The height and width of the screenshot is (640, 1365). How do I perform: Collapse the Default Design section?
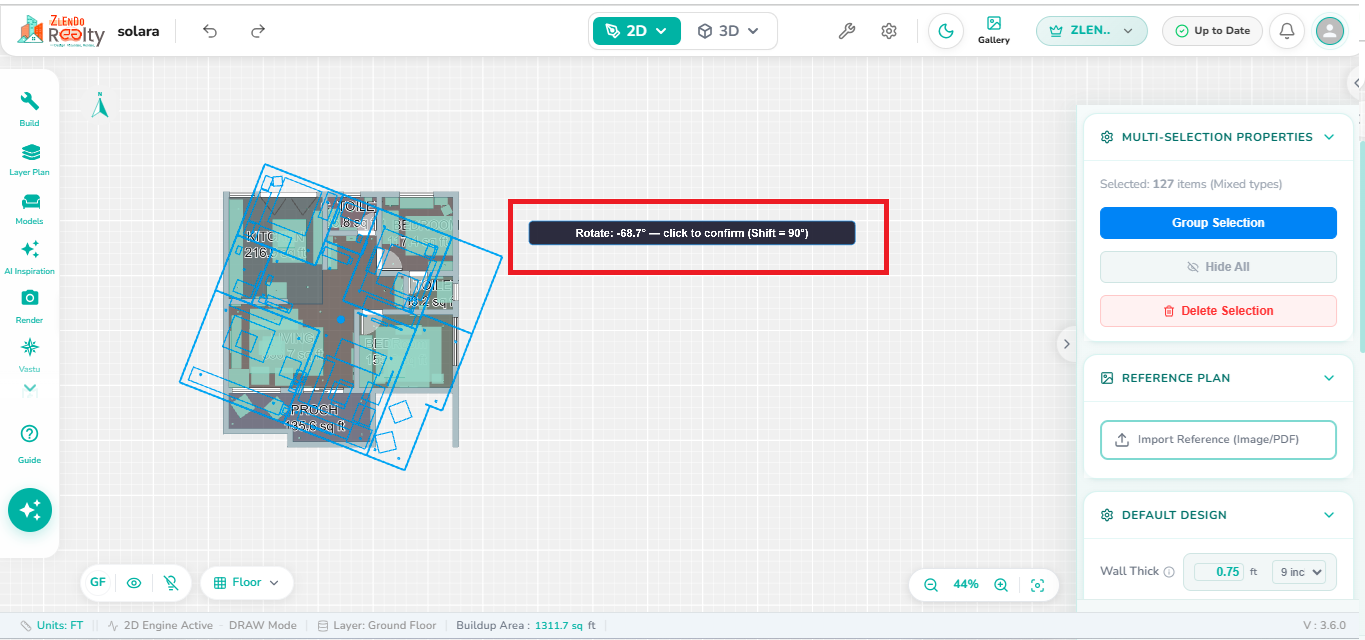1329,515
